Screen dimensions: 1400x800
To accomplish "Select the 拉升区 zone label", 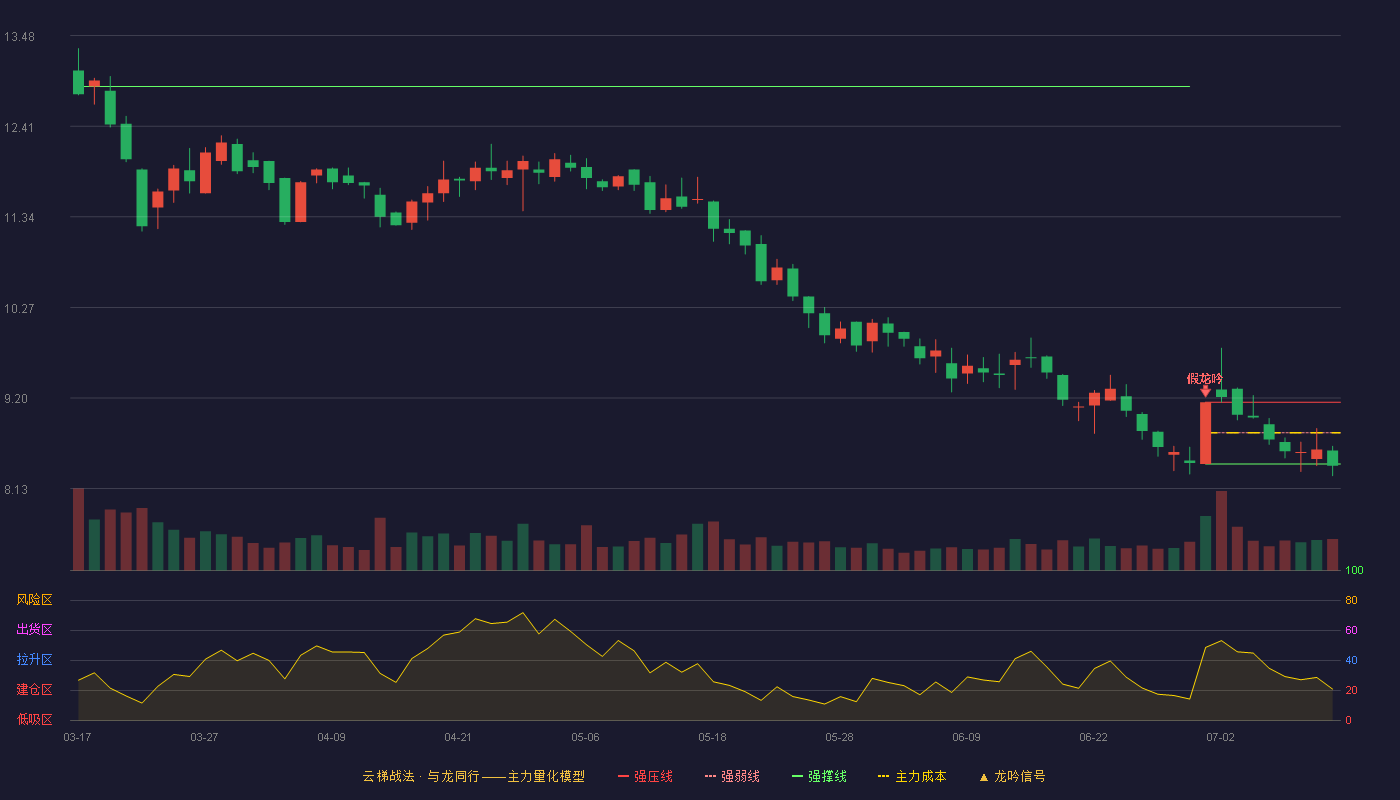I will [x=34, y=660].
